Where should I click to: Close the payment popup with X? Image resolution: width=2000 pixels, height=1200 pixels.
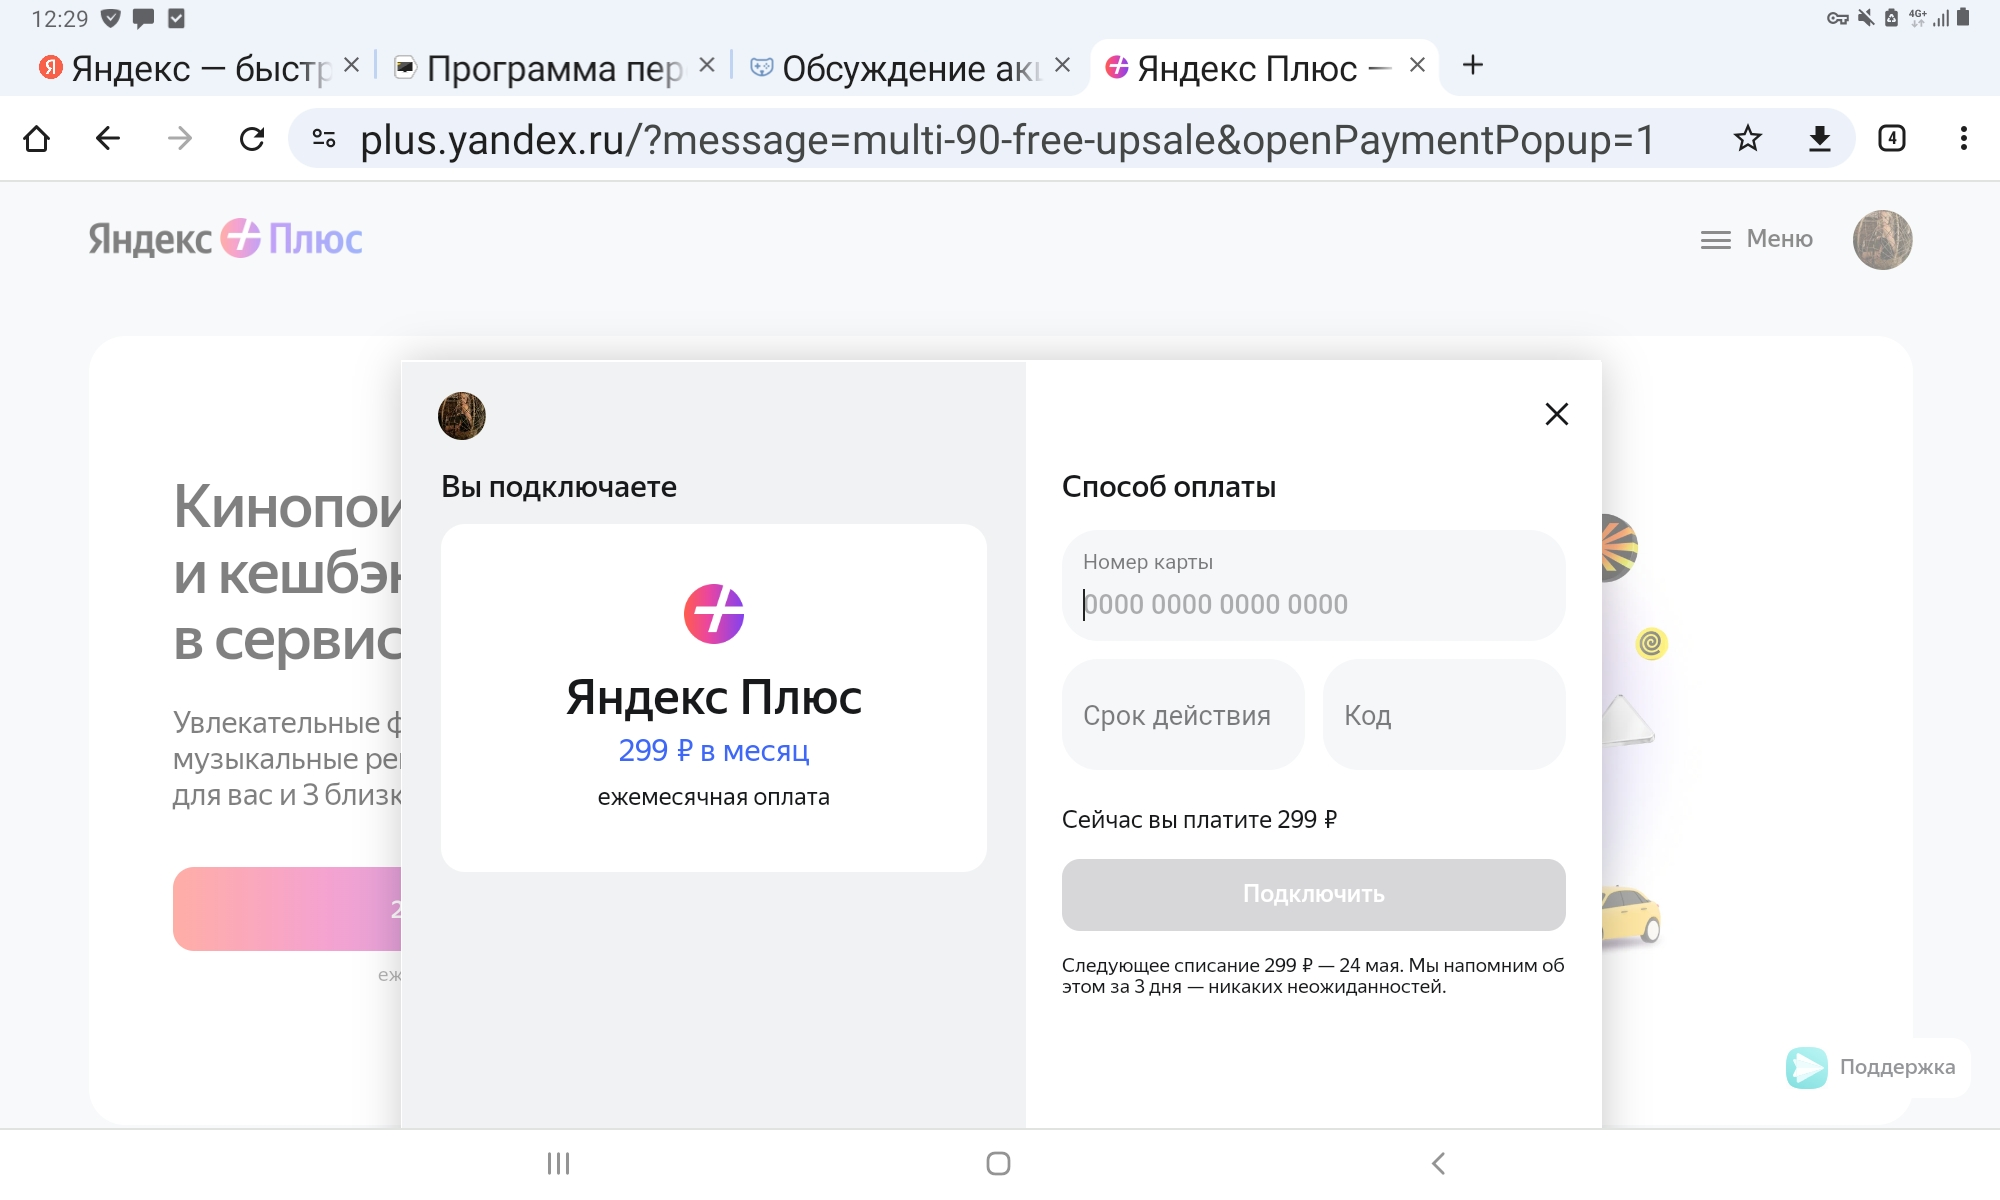[x=1556, y=414]
